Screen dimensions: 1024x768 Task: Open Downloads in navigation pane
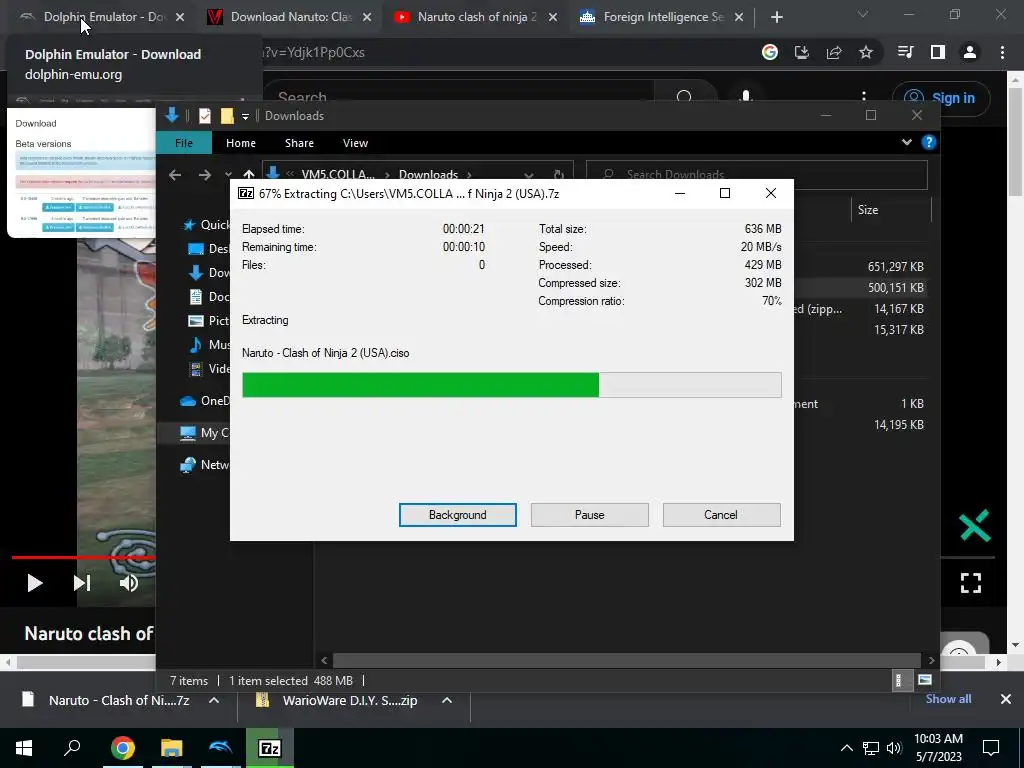click(208, 273)
